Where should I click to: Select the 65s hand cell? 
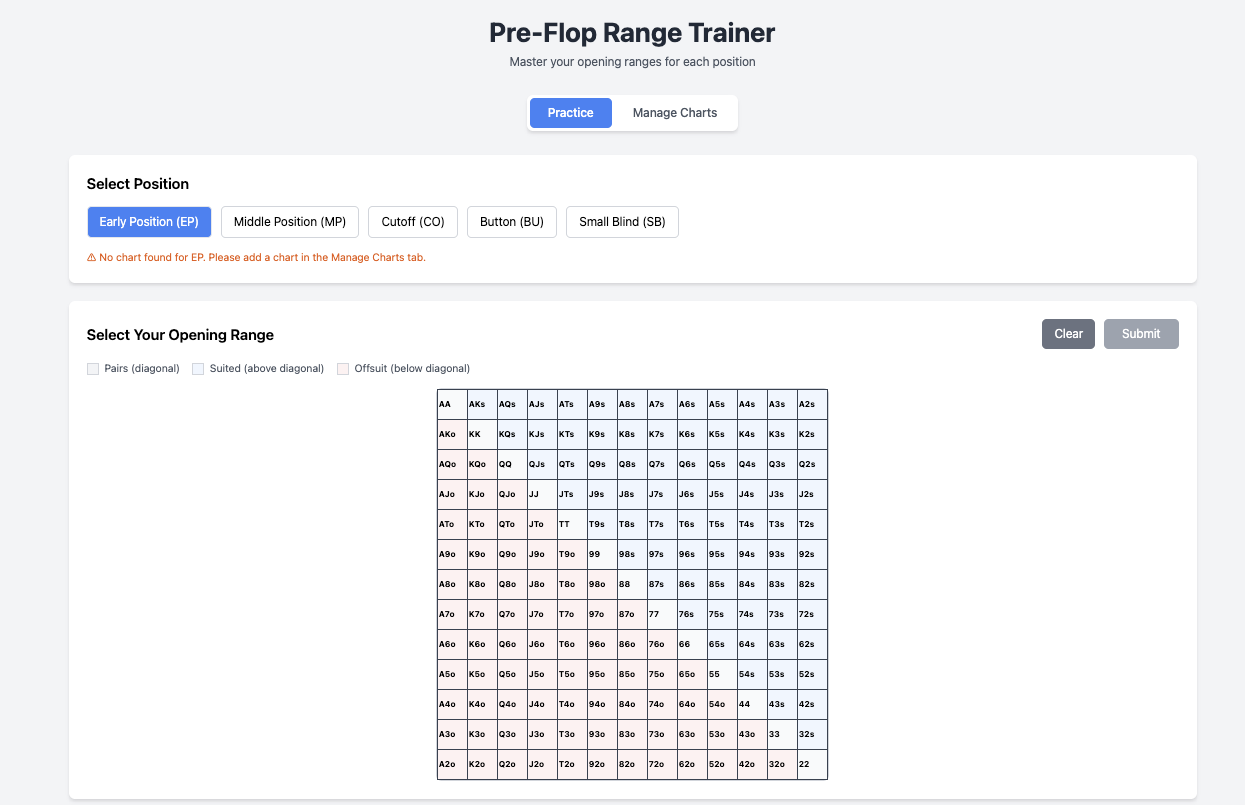click(723, 645)
